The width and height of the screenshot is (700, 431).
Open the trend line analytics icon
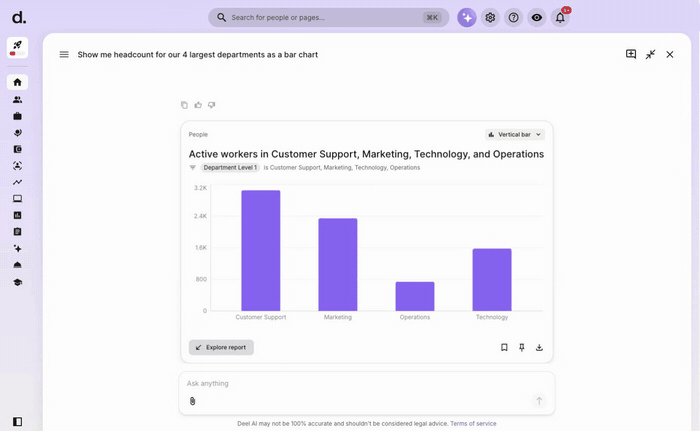17,182
